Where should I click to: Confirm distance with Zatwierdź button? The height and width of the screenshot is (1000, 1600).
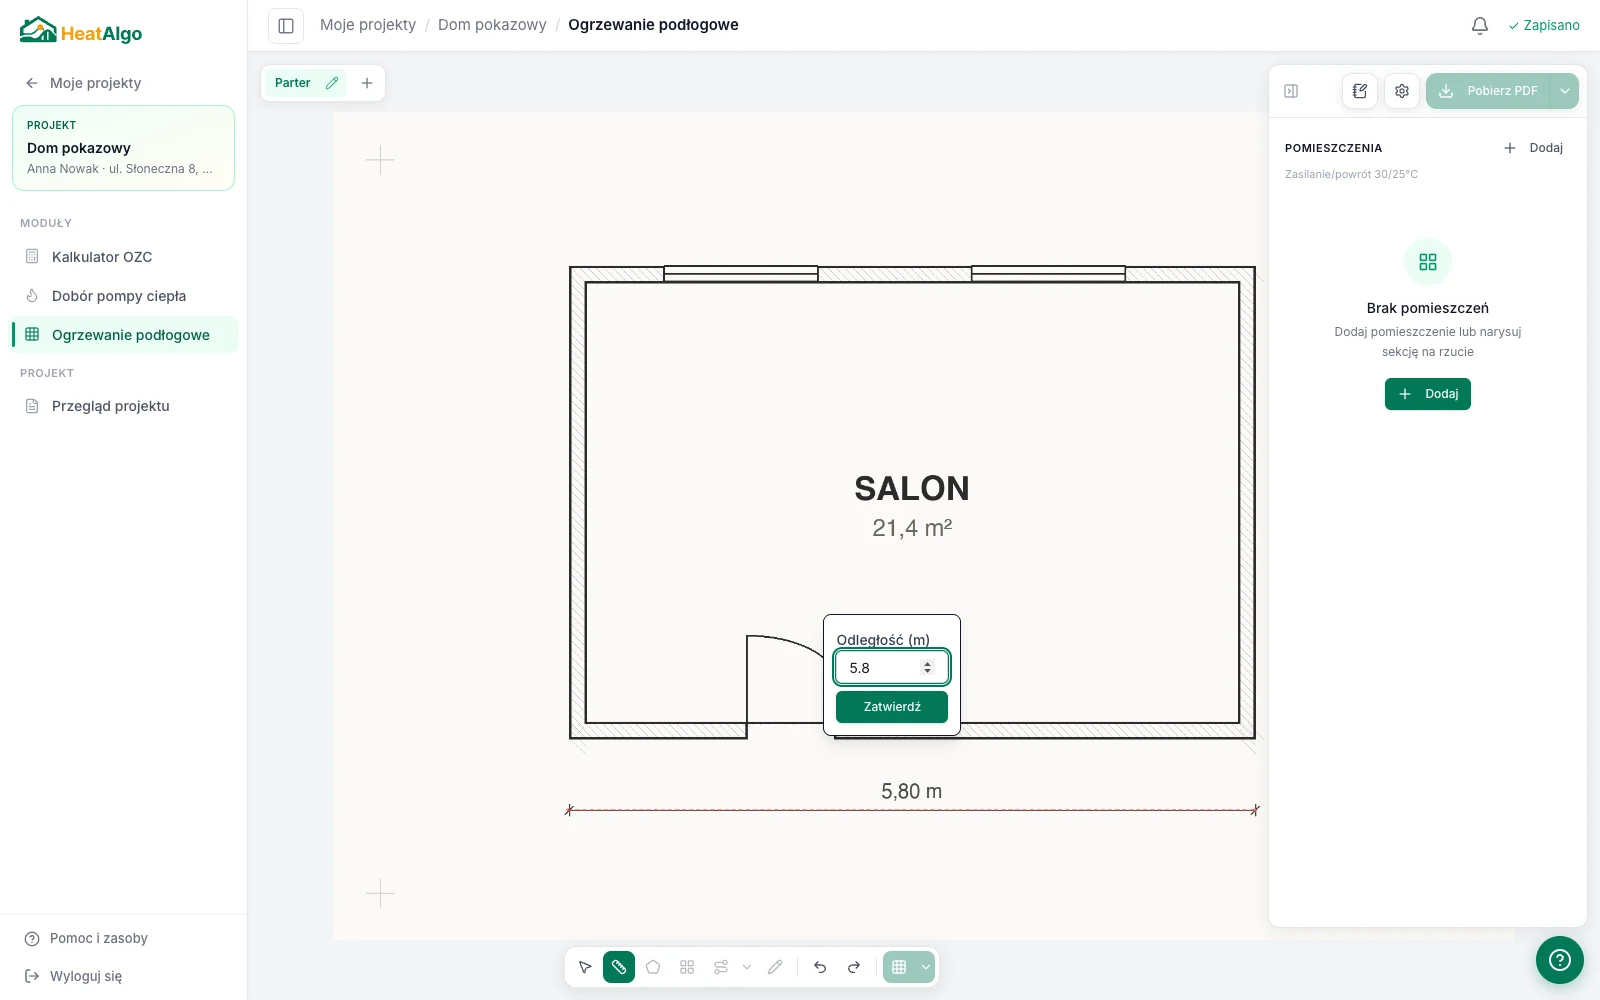pos(892,707)
